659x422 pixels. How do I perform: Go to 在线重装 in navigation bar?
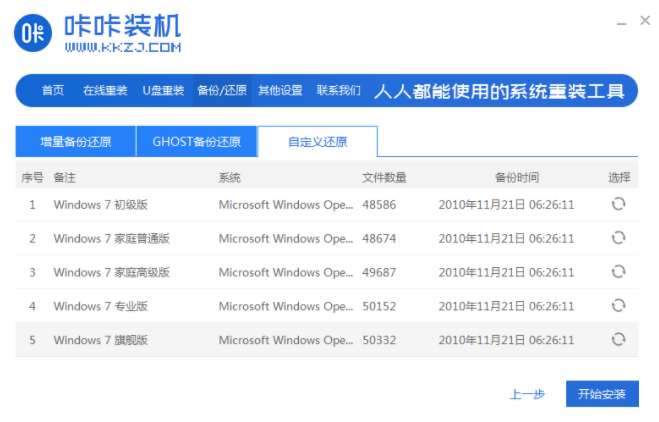(105, 90)
